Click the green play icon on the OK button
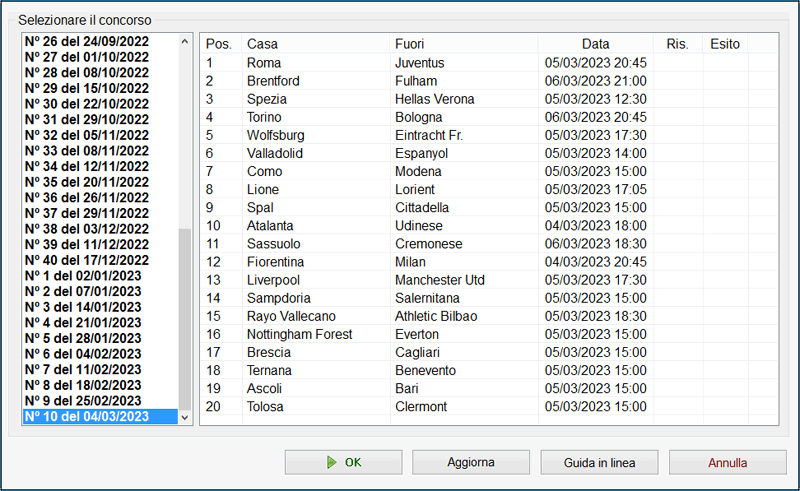 [x=332, y=462]
